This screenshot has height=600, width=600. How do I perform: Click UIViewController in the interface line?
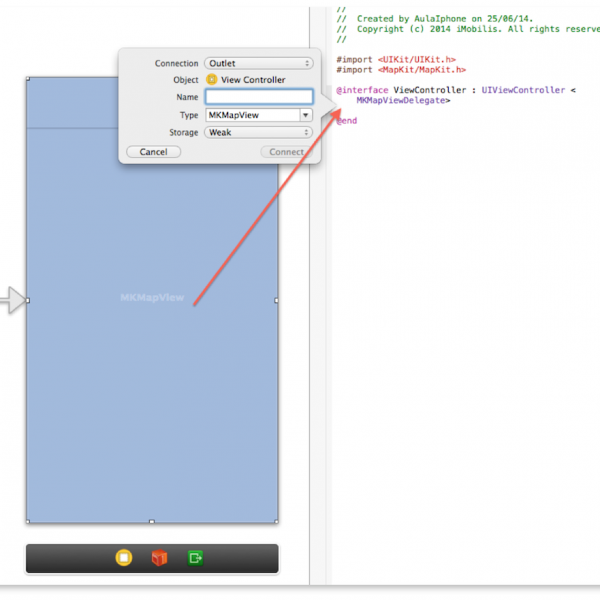523,90
